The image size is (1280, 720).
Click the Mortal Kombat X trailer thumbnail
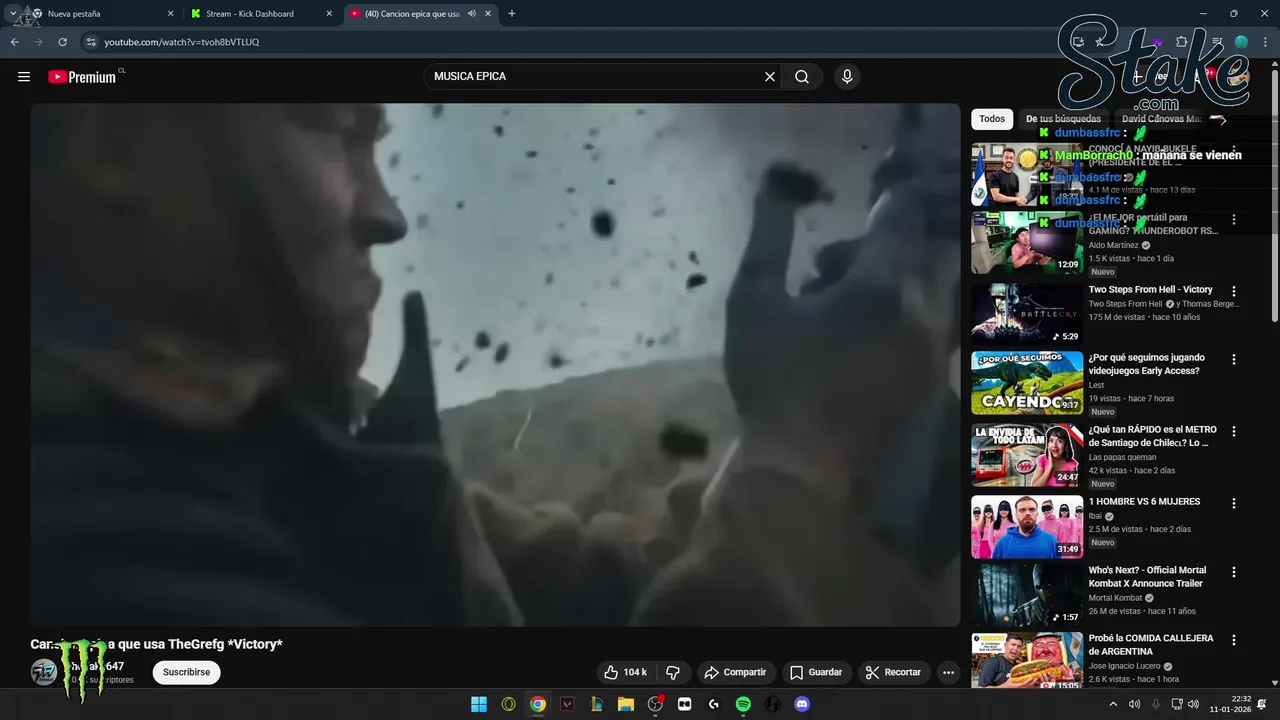[x=1027, y=595]
